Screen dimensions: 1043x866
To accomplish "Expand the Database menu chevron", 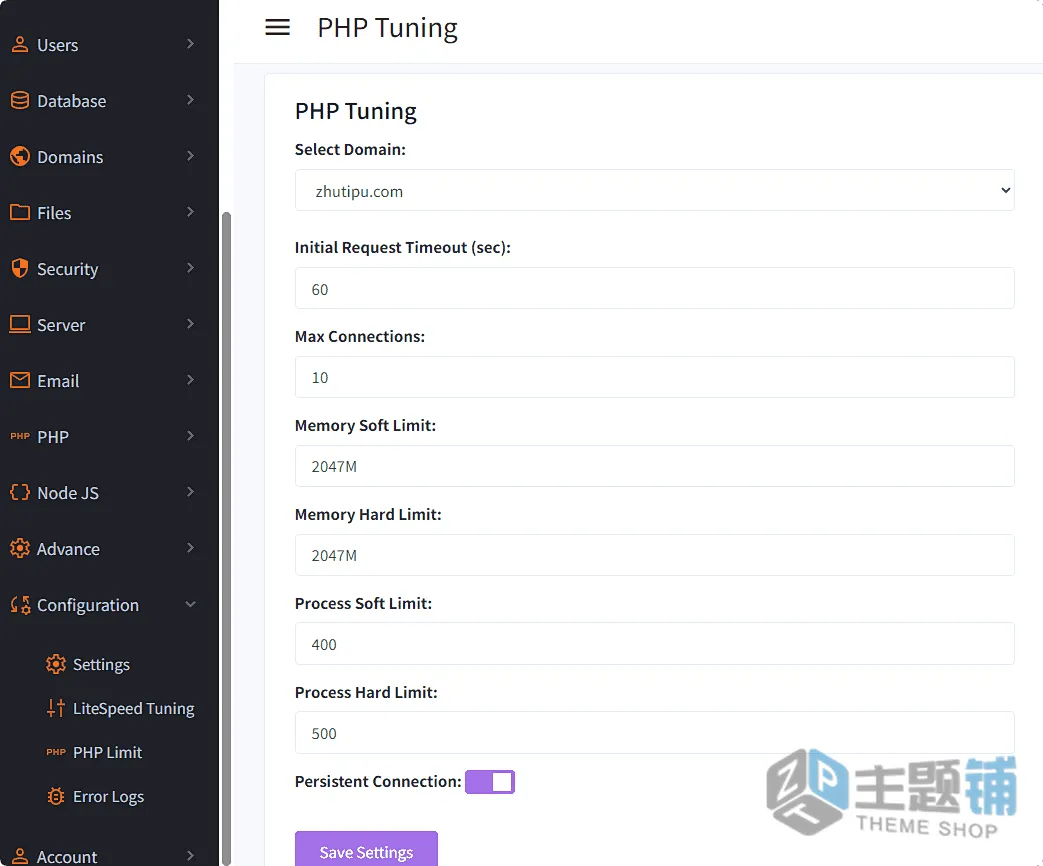I will [190, 100].
